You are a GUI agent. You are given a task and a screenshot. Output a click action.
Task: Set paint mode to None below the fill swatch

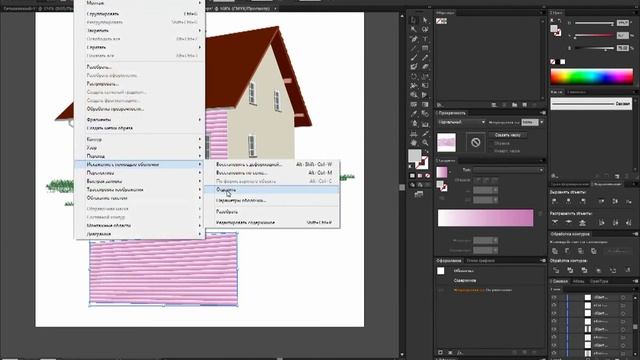(x=427, y=176)
